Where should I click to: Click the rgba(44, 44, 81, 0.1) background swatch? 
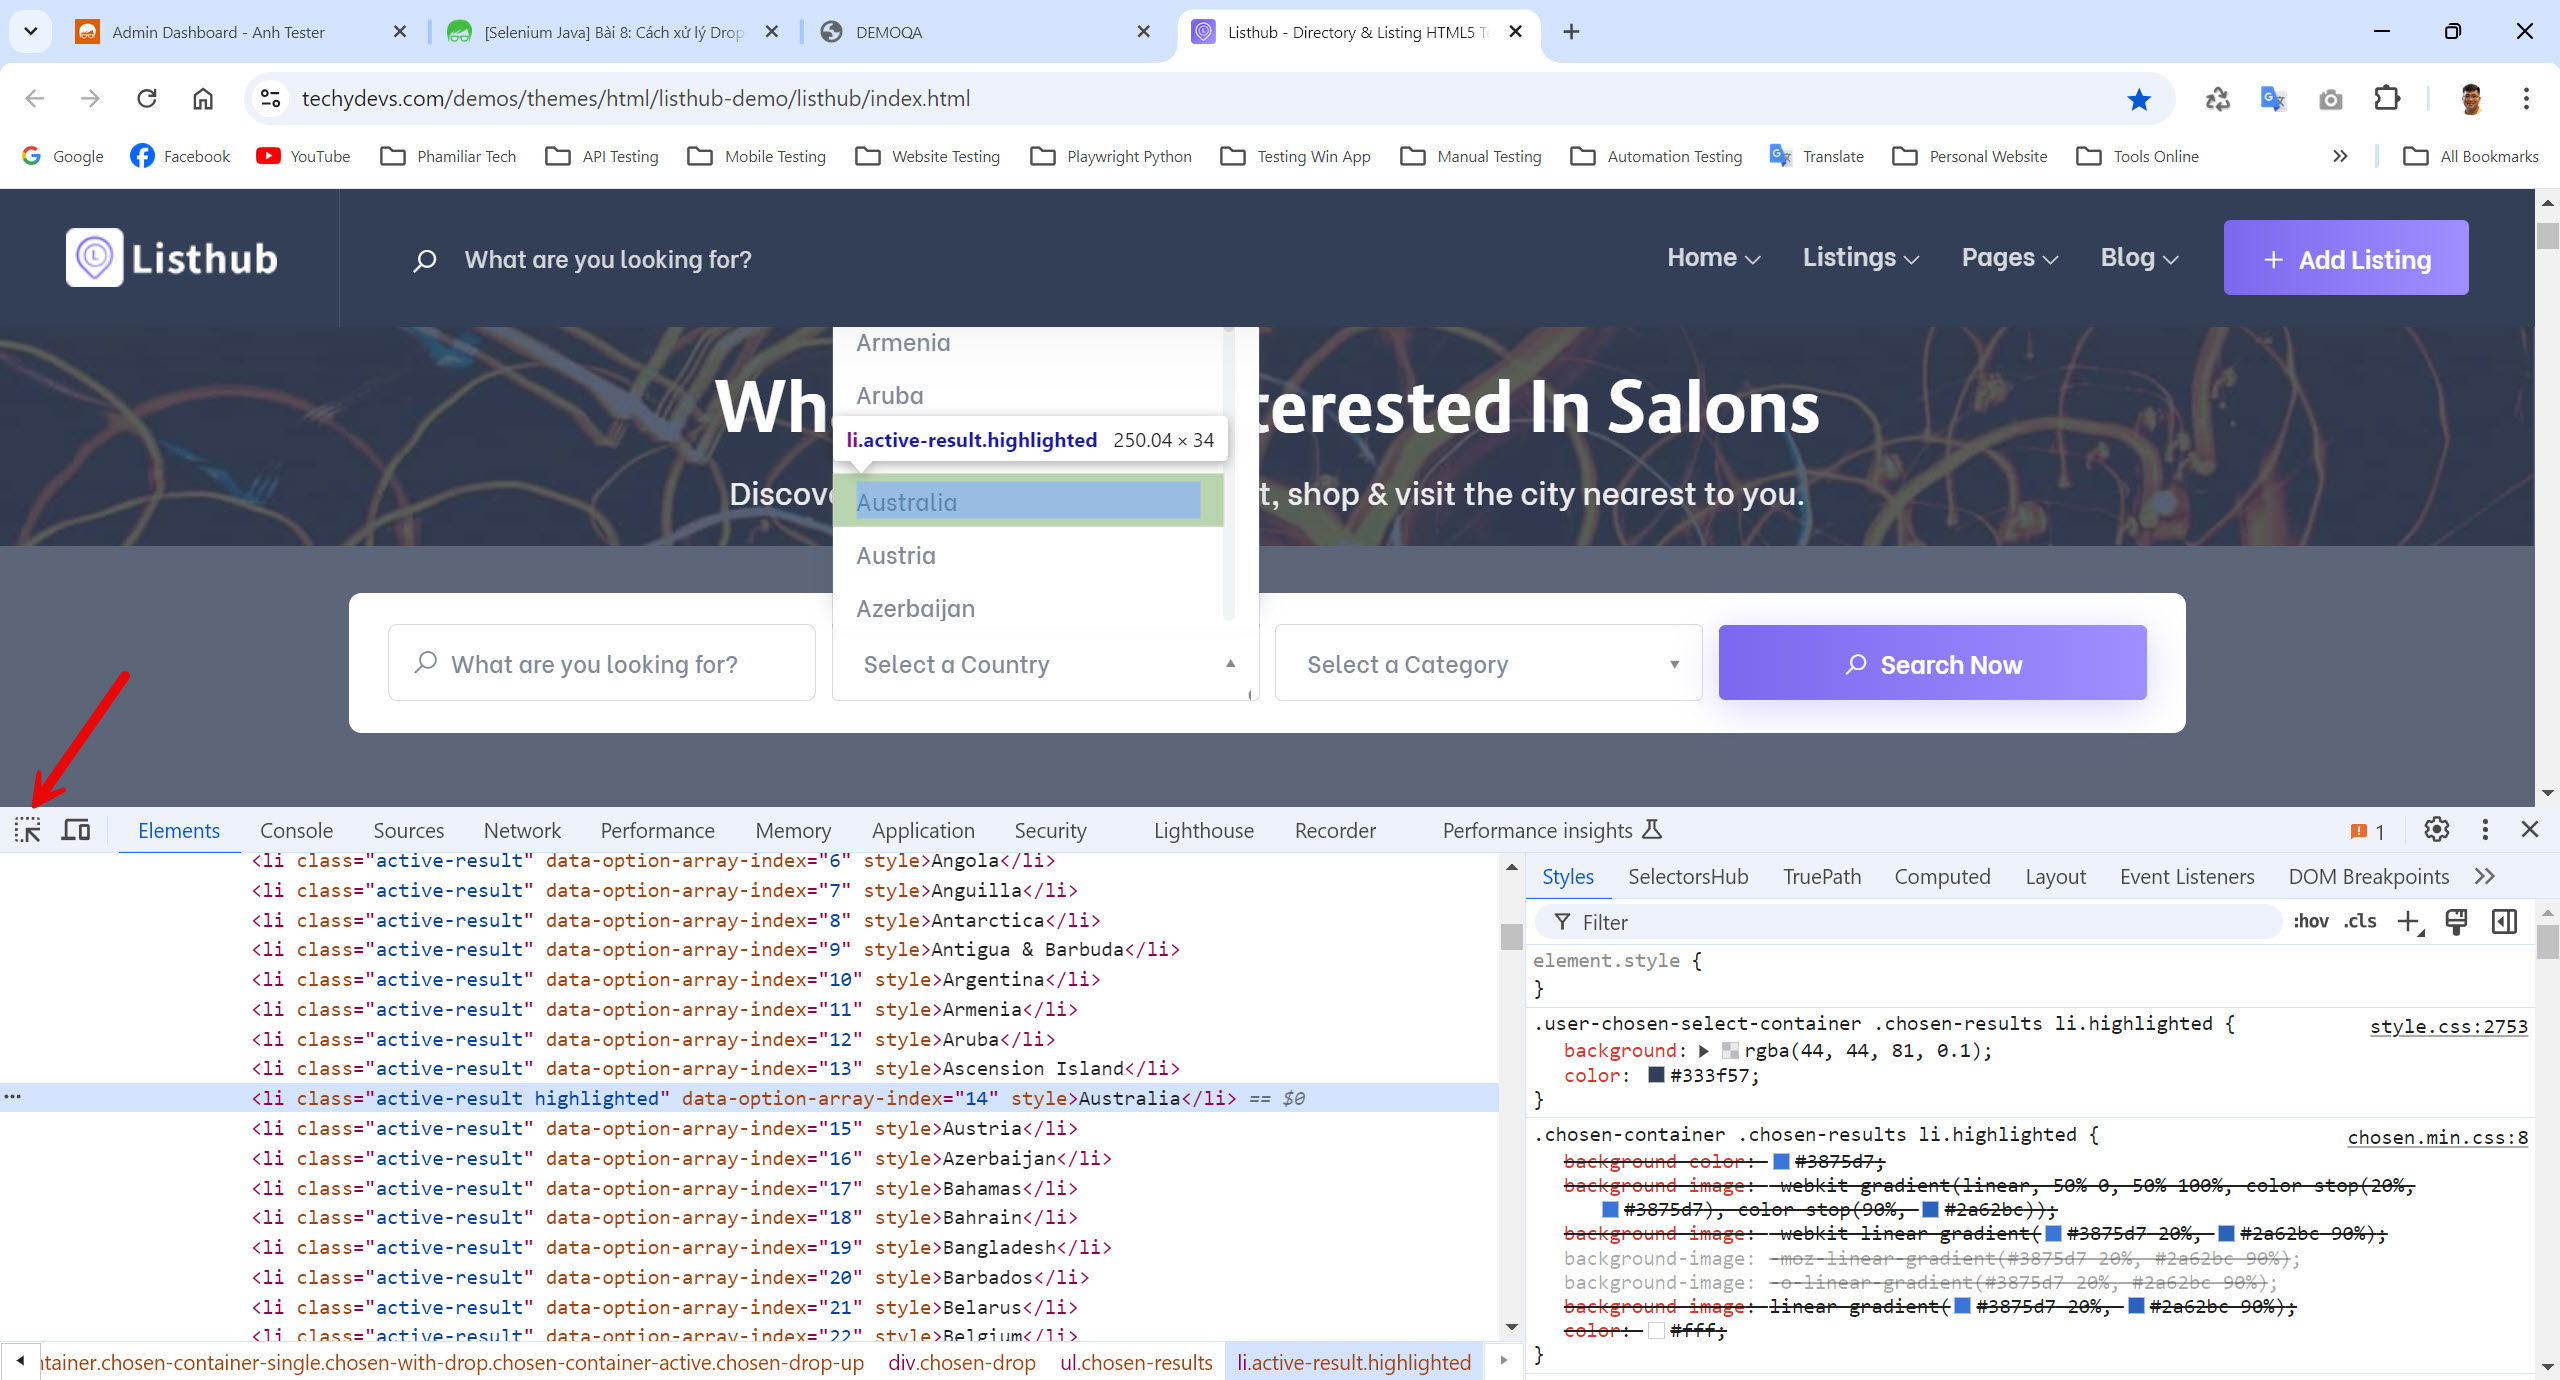click(x=1729, y=1051)
